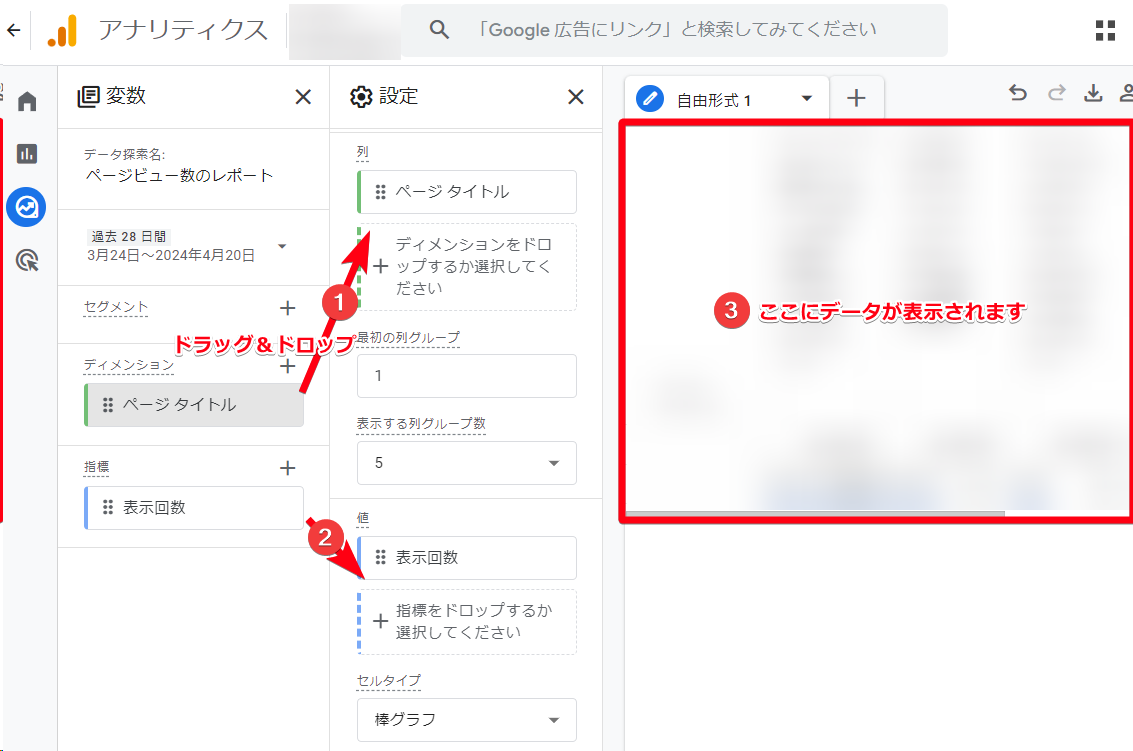Add a new segment with the plus icon
This screenshot has height=751, width=1133.
point(288,309)
